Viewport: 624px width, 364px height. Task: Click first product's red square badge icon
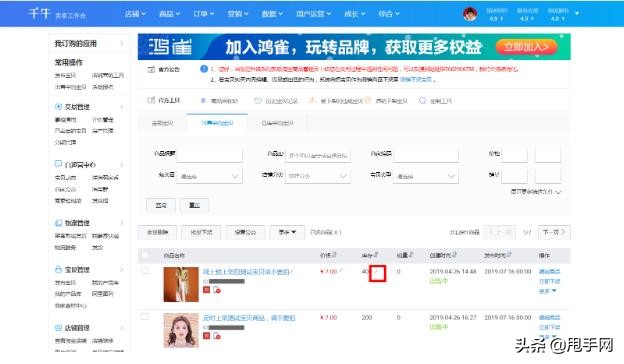tap(206, 290)
